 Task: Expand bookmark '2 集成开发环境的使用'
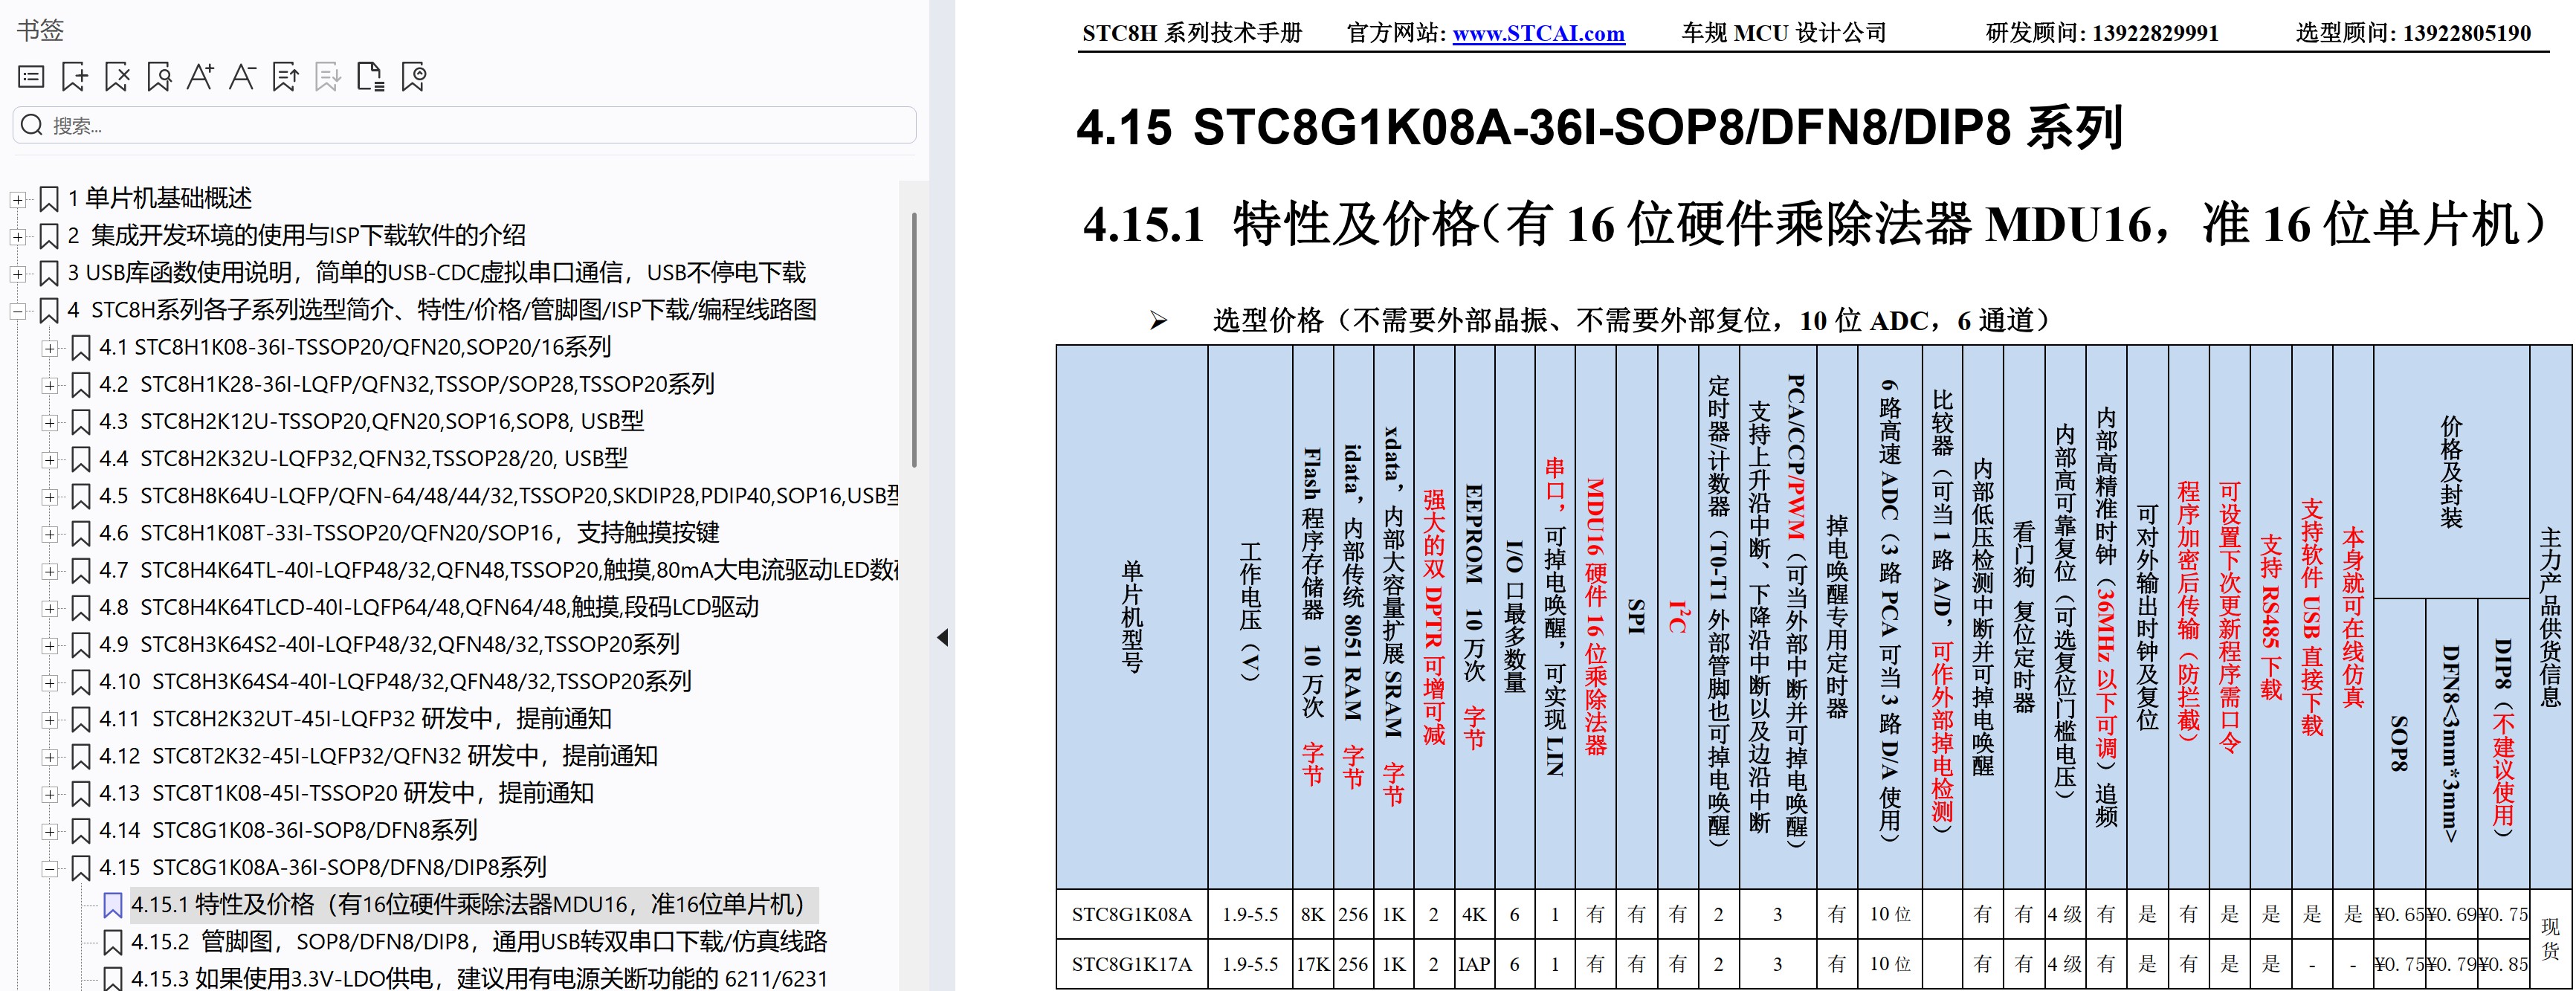tap(17, 236)
